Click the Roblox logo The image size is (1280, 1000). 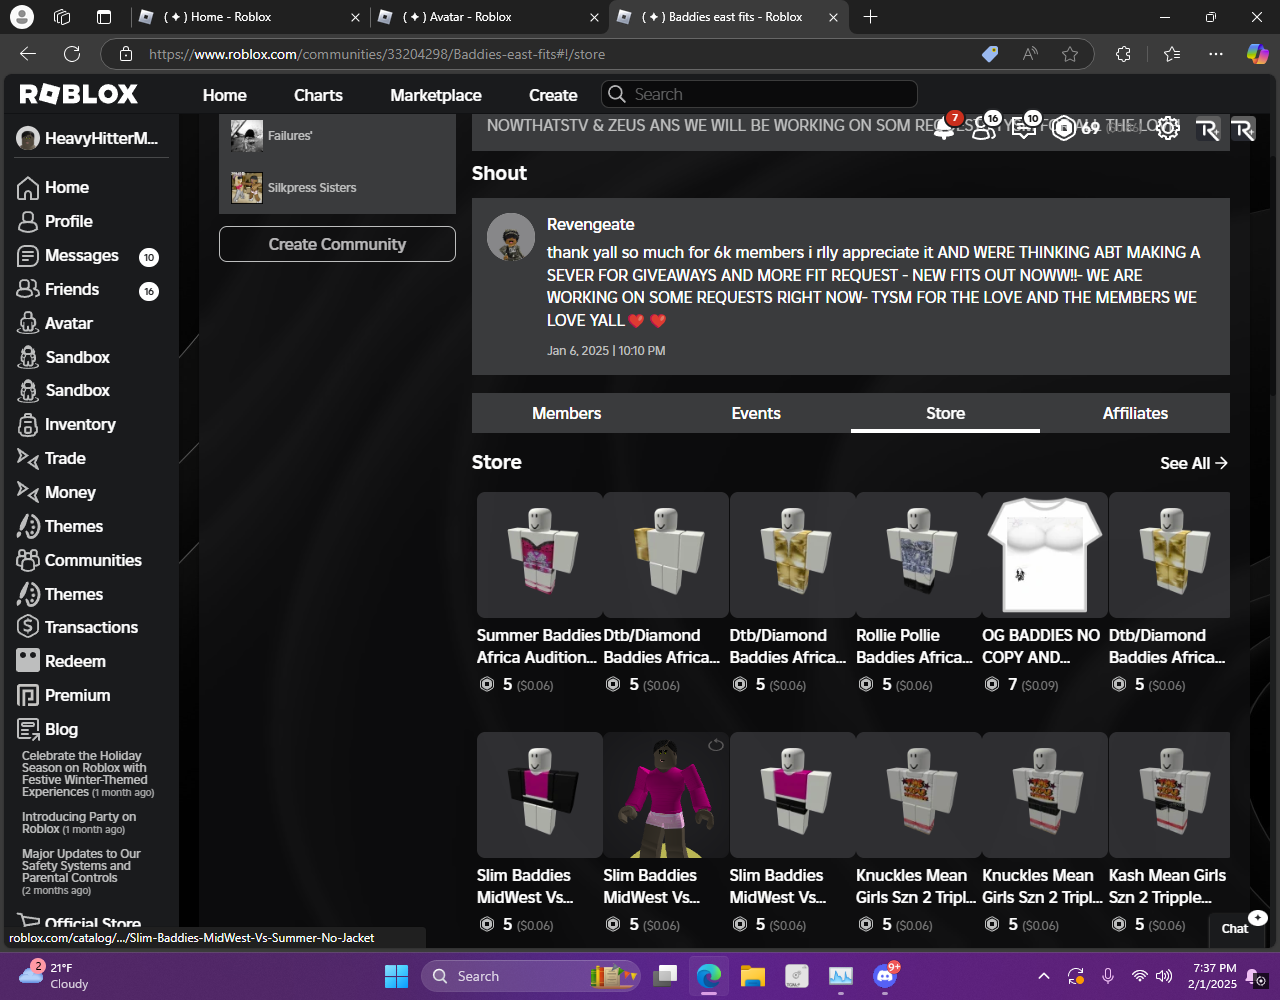(79, 94)
